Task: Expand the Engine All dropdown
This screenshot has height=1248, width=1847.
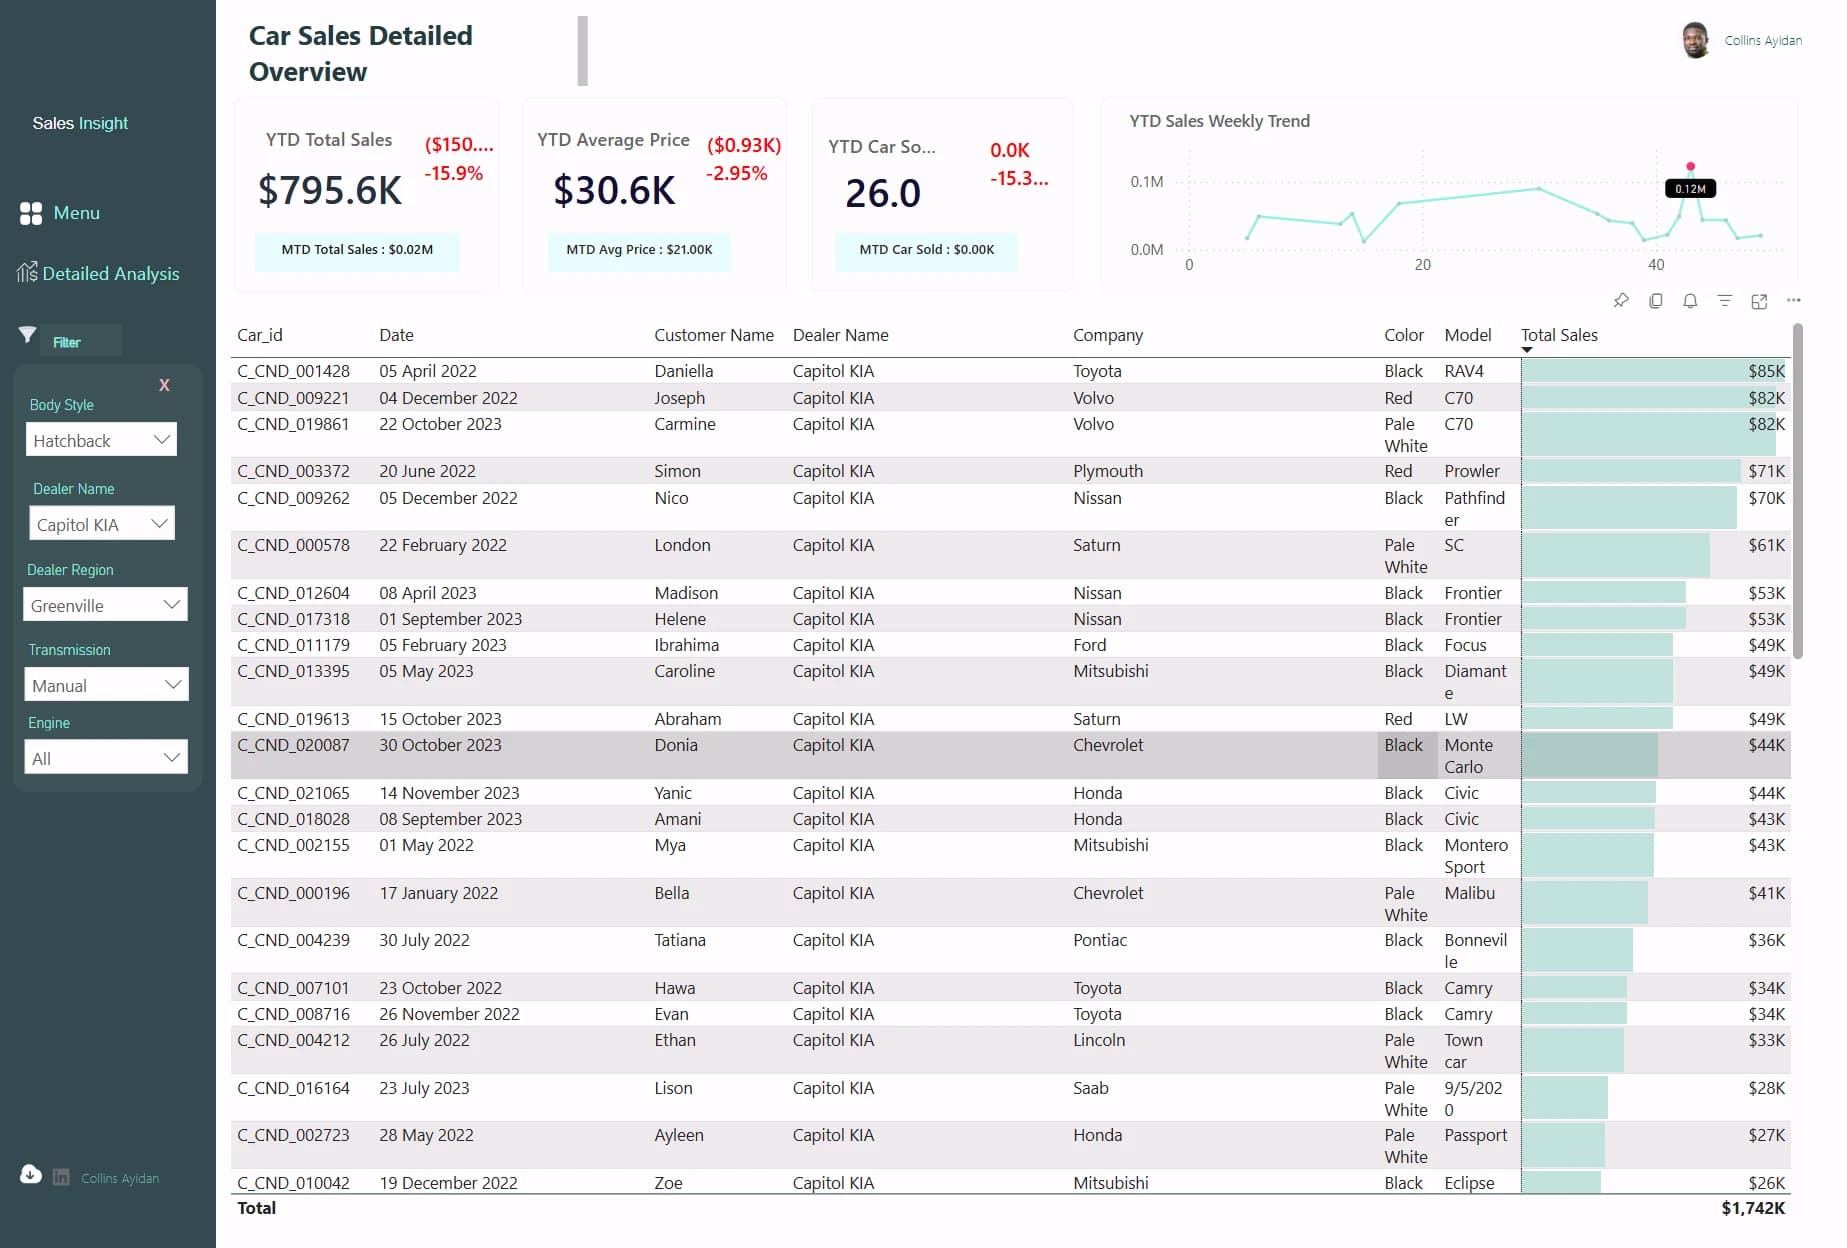Action: pyautogui.click(x=106, y=758)
